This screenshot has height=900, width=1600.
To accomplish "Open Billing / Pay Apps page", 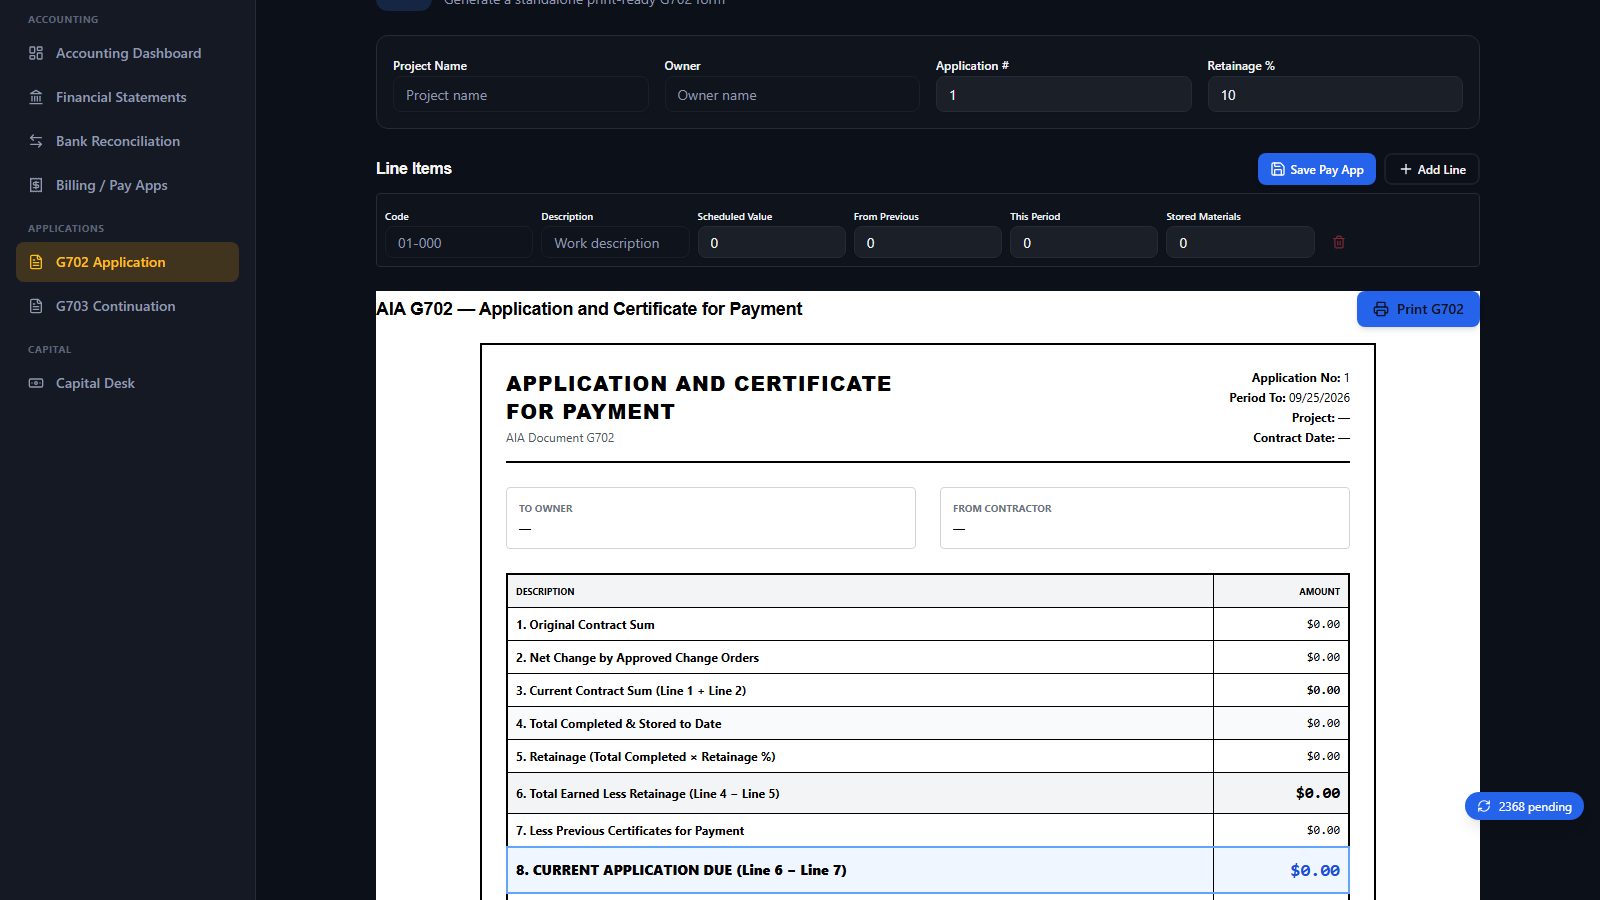I will click(127, 185).
